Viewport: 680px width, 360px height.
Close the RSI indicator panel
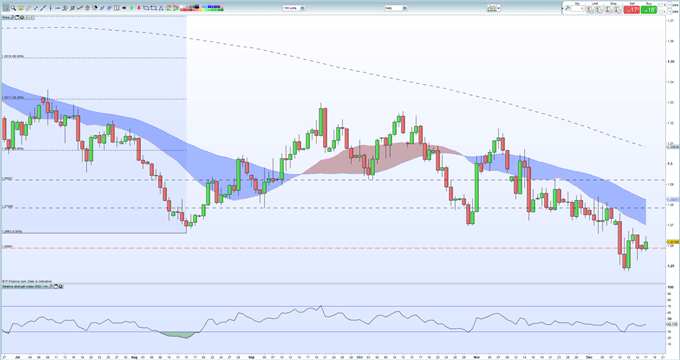coord(61,286)
